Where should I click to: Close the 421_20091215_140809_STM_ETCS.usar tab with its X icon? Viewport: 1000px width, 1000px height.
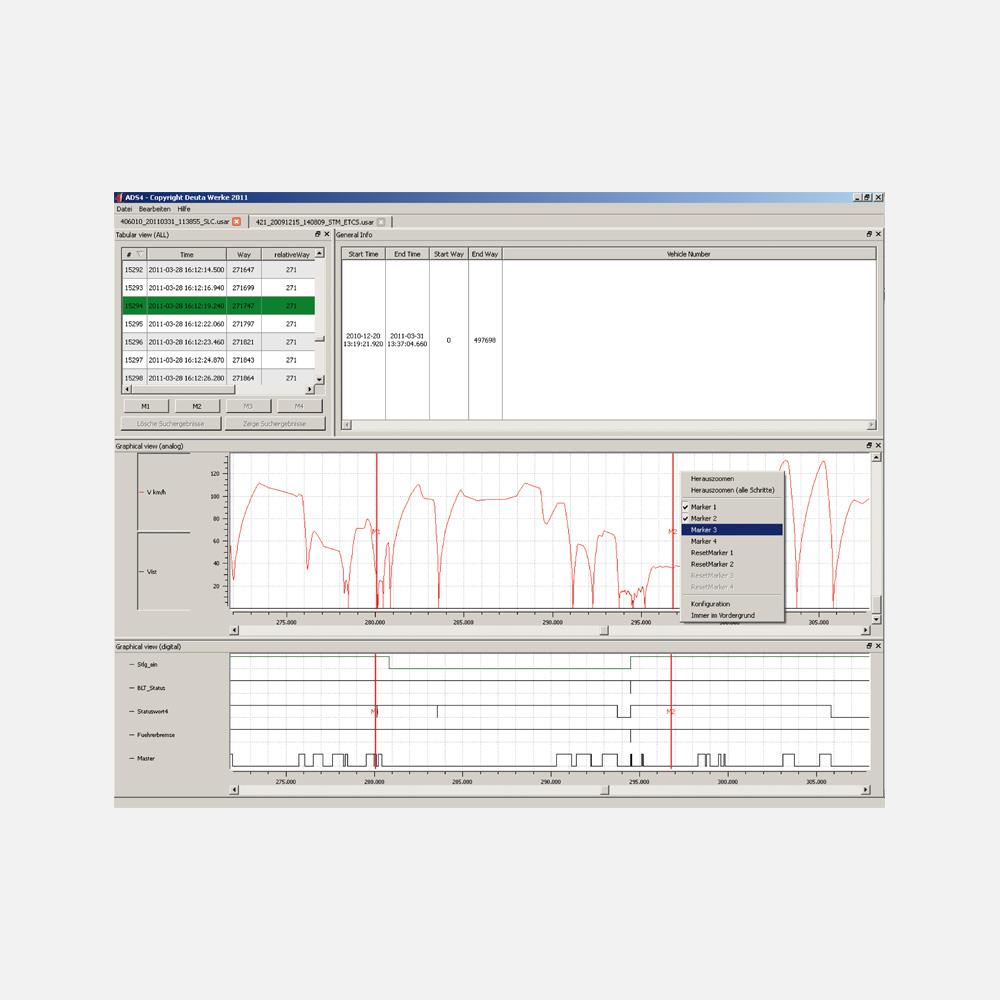pos(381,222)
